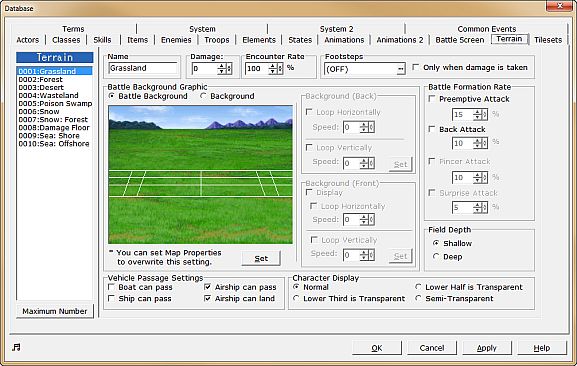Select 0010:Sea: Offshore terrain
The height and width of the screenshot is (366, 577).
(54, 143)
